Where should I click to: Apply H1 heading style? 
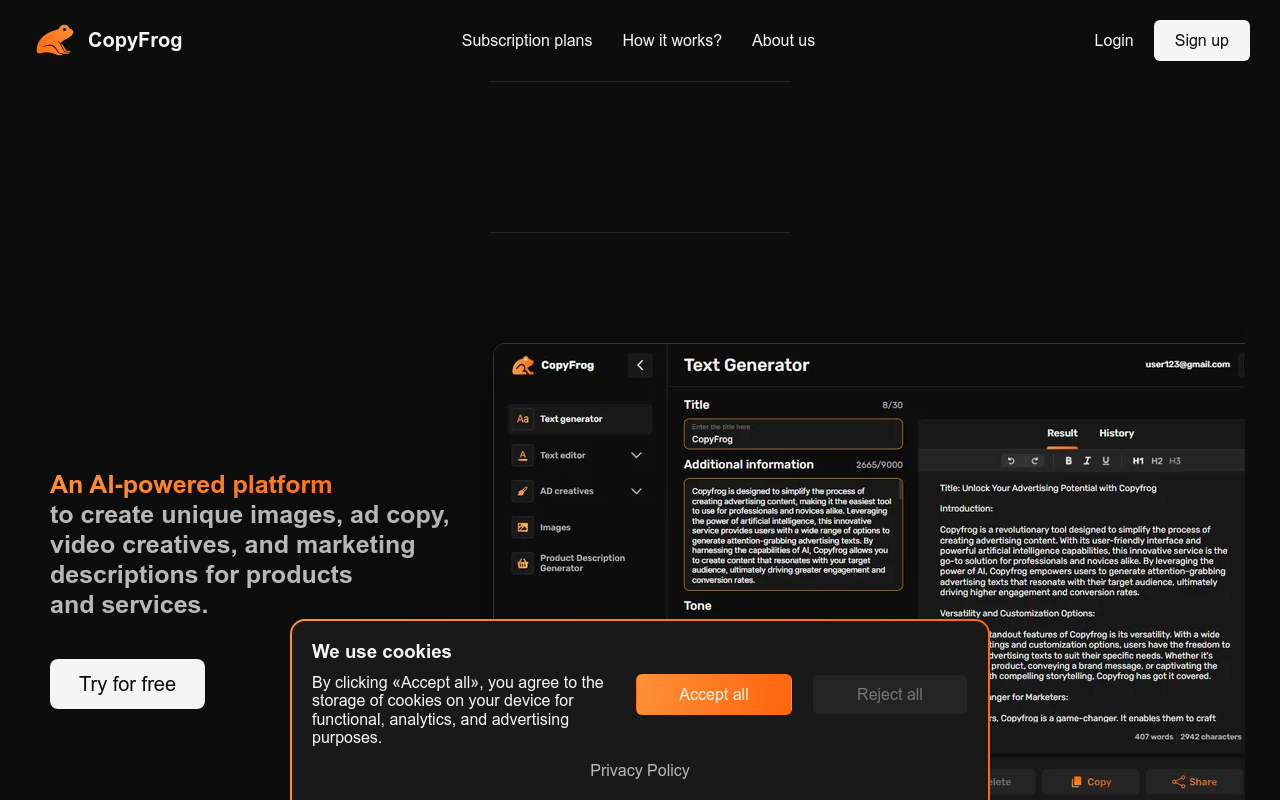point(1138,461)
